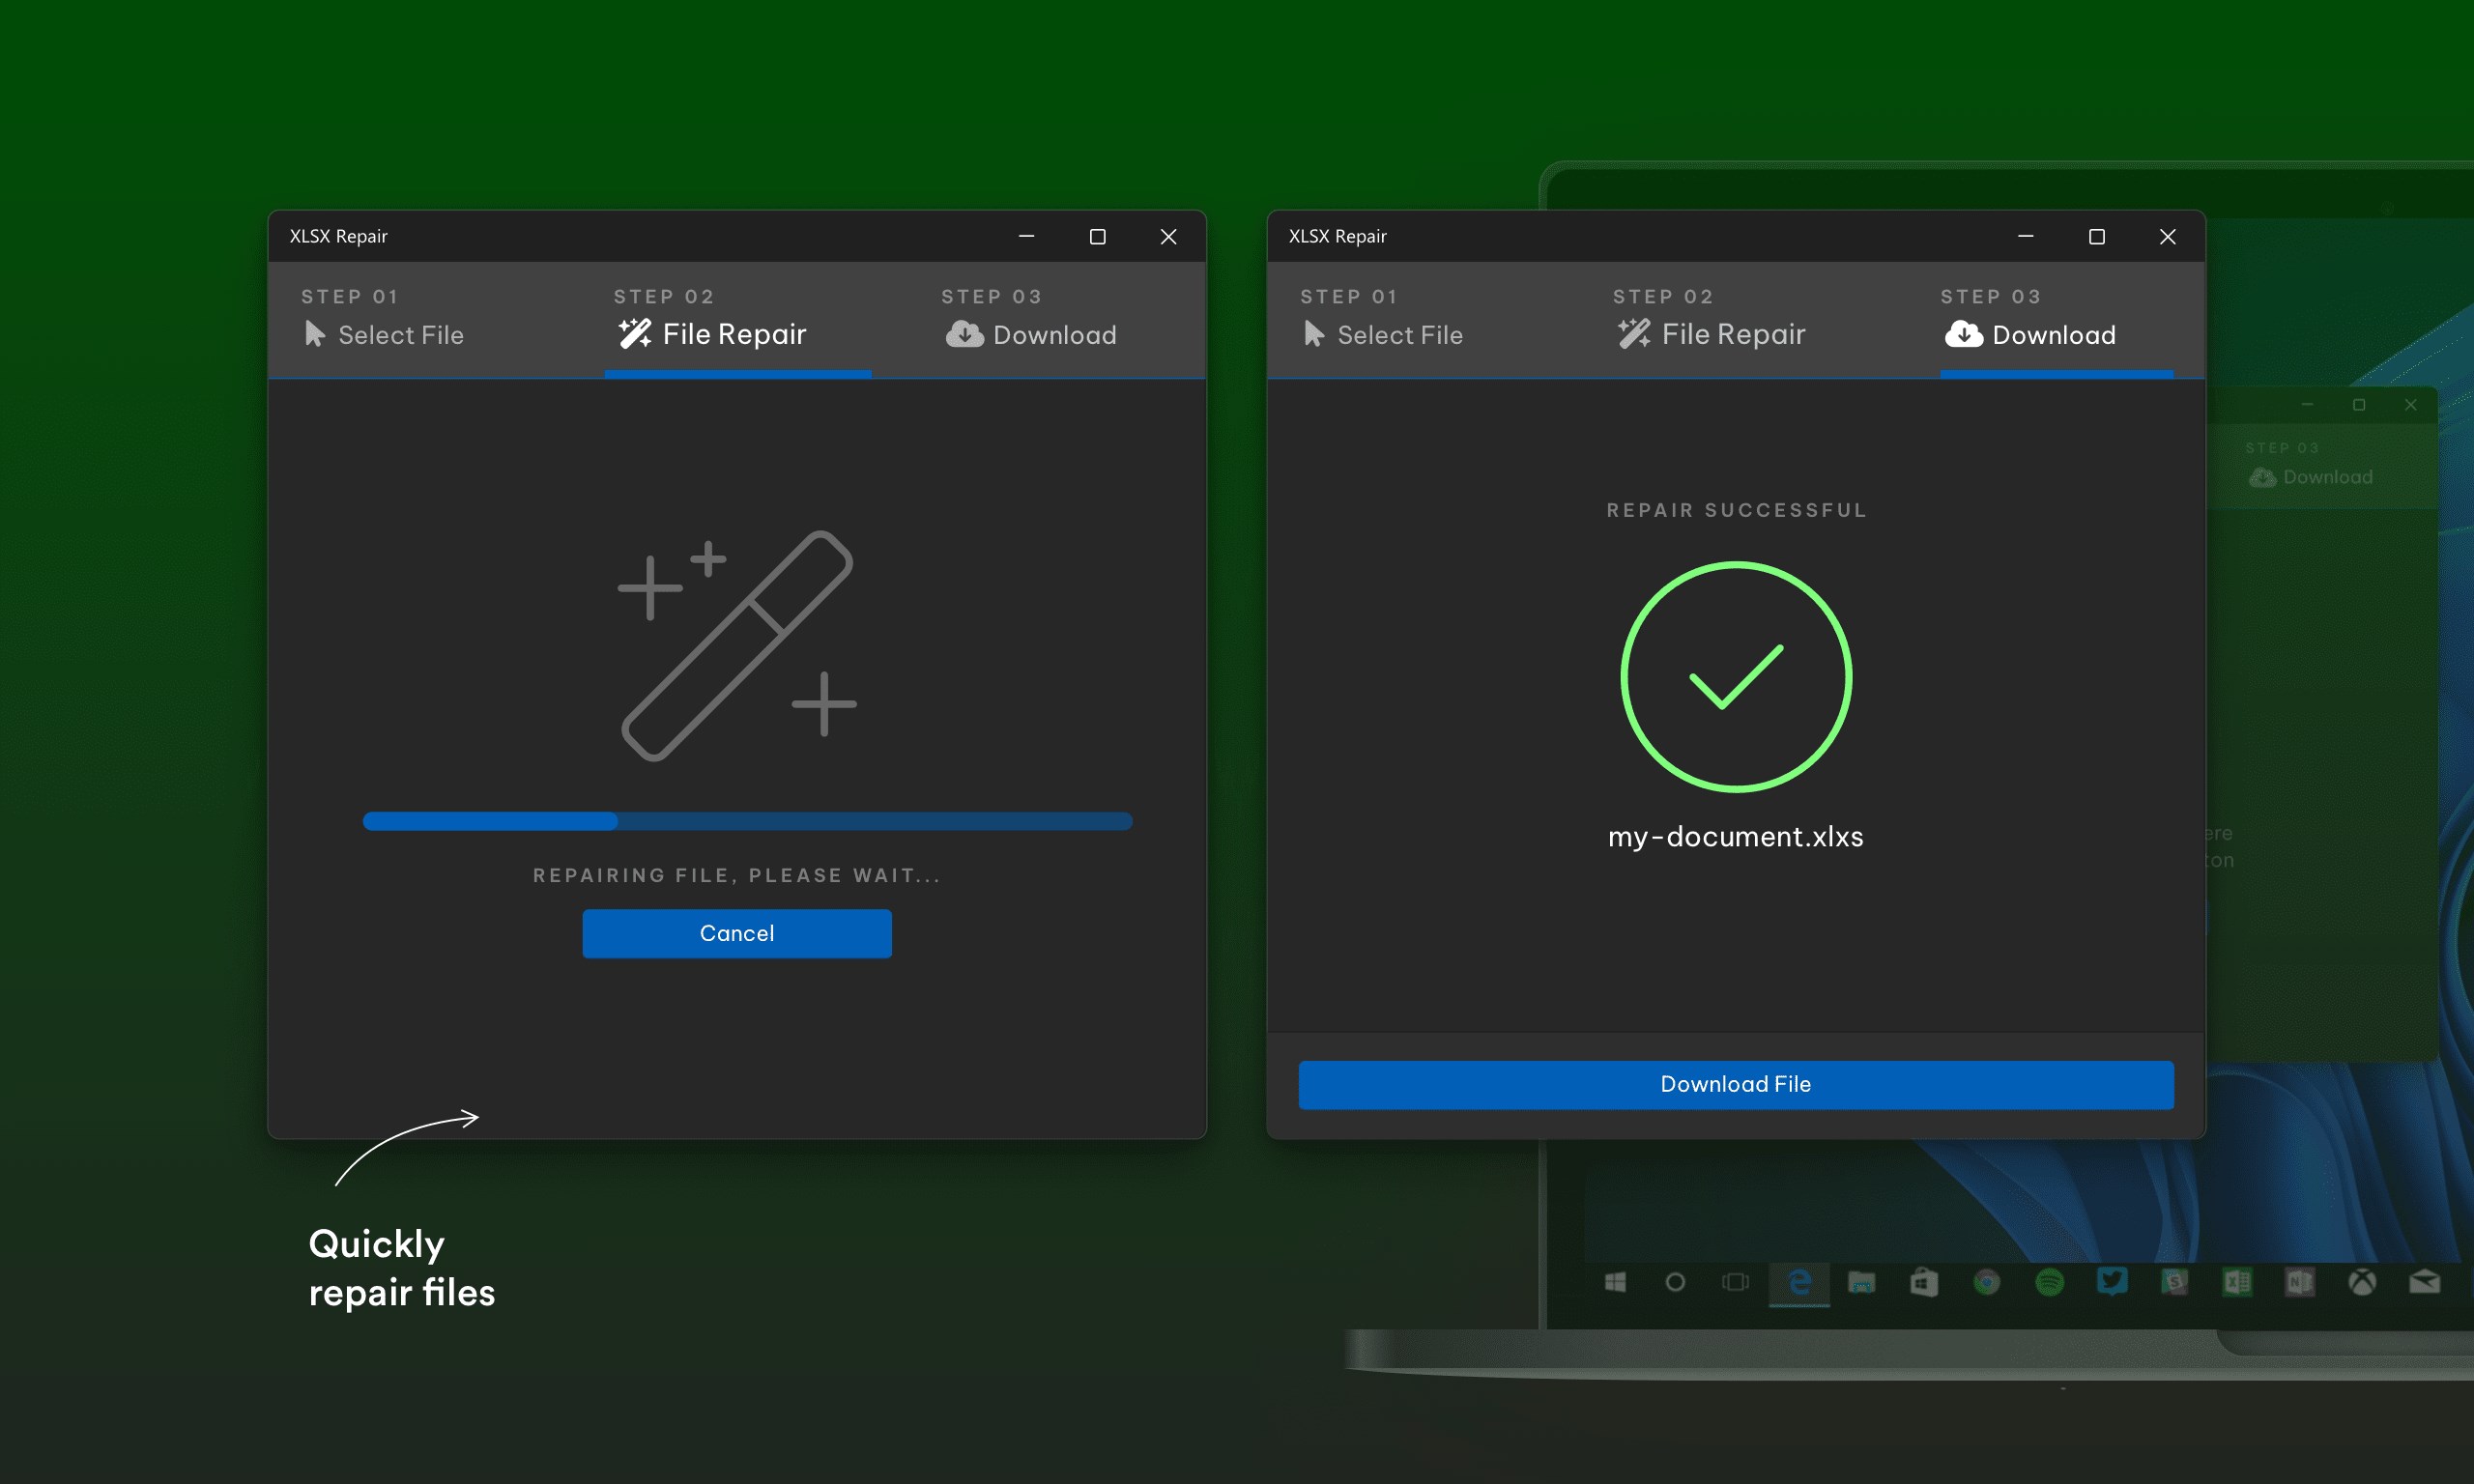The image size is (2474, 1484).
Task: Click the repair progress bar
Action: click(747, 821)
